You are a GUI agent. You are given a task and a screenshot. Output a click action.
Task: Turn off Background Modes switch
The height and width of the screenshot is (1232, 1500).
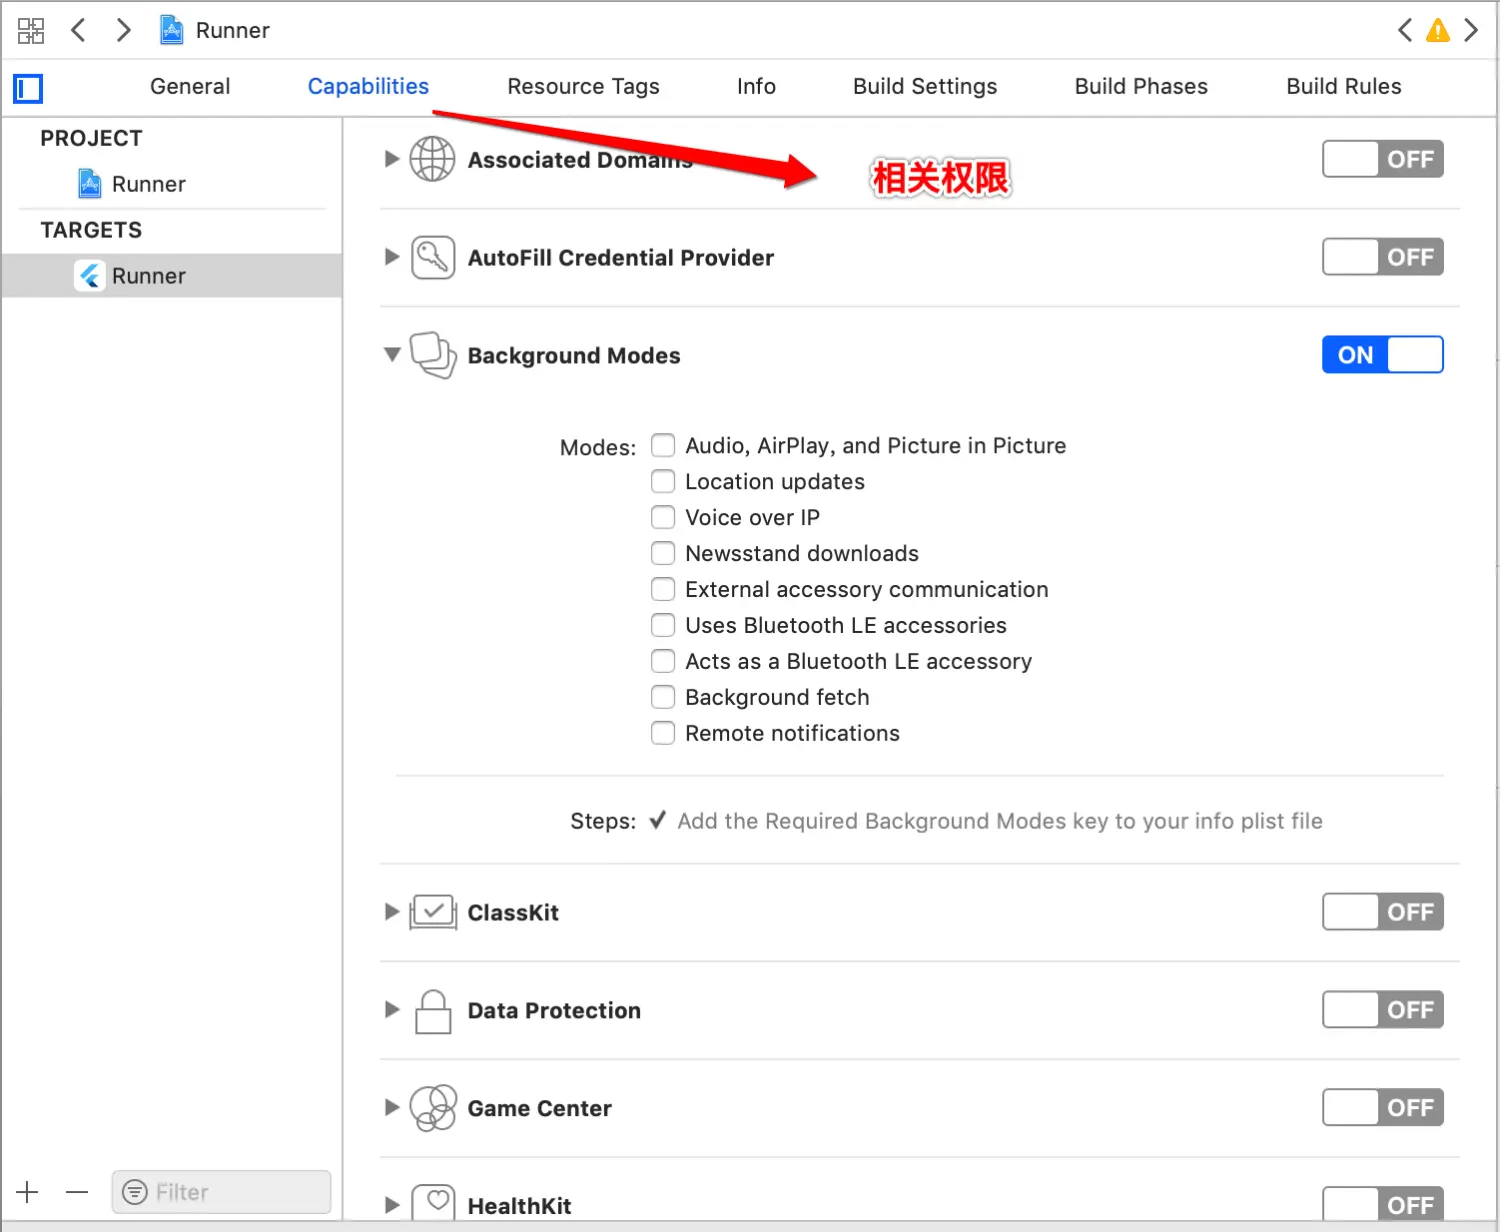(x=1383, y=355)
